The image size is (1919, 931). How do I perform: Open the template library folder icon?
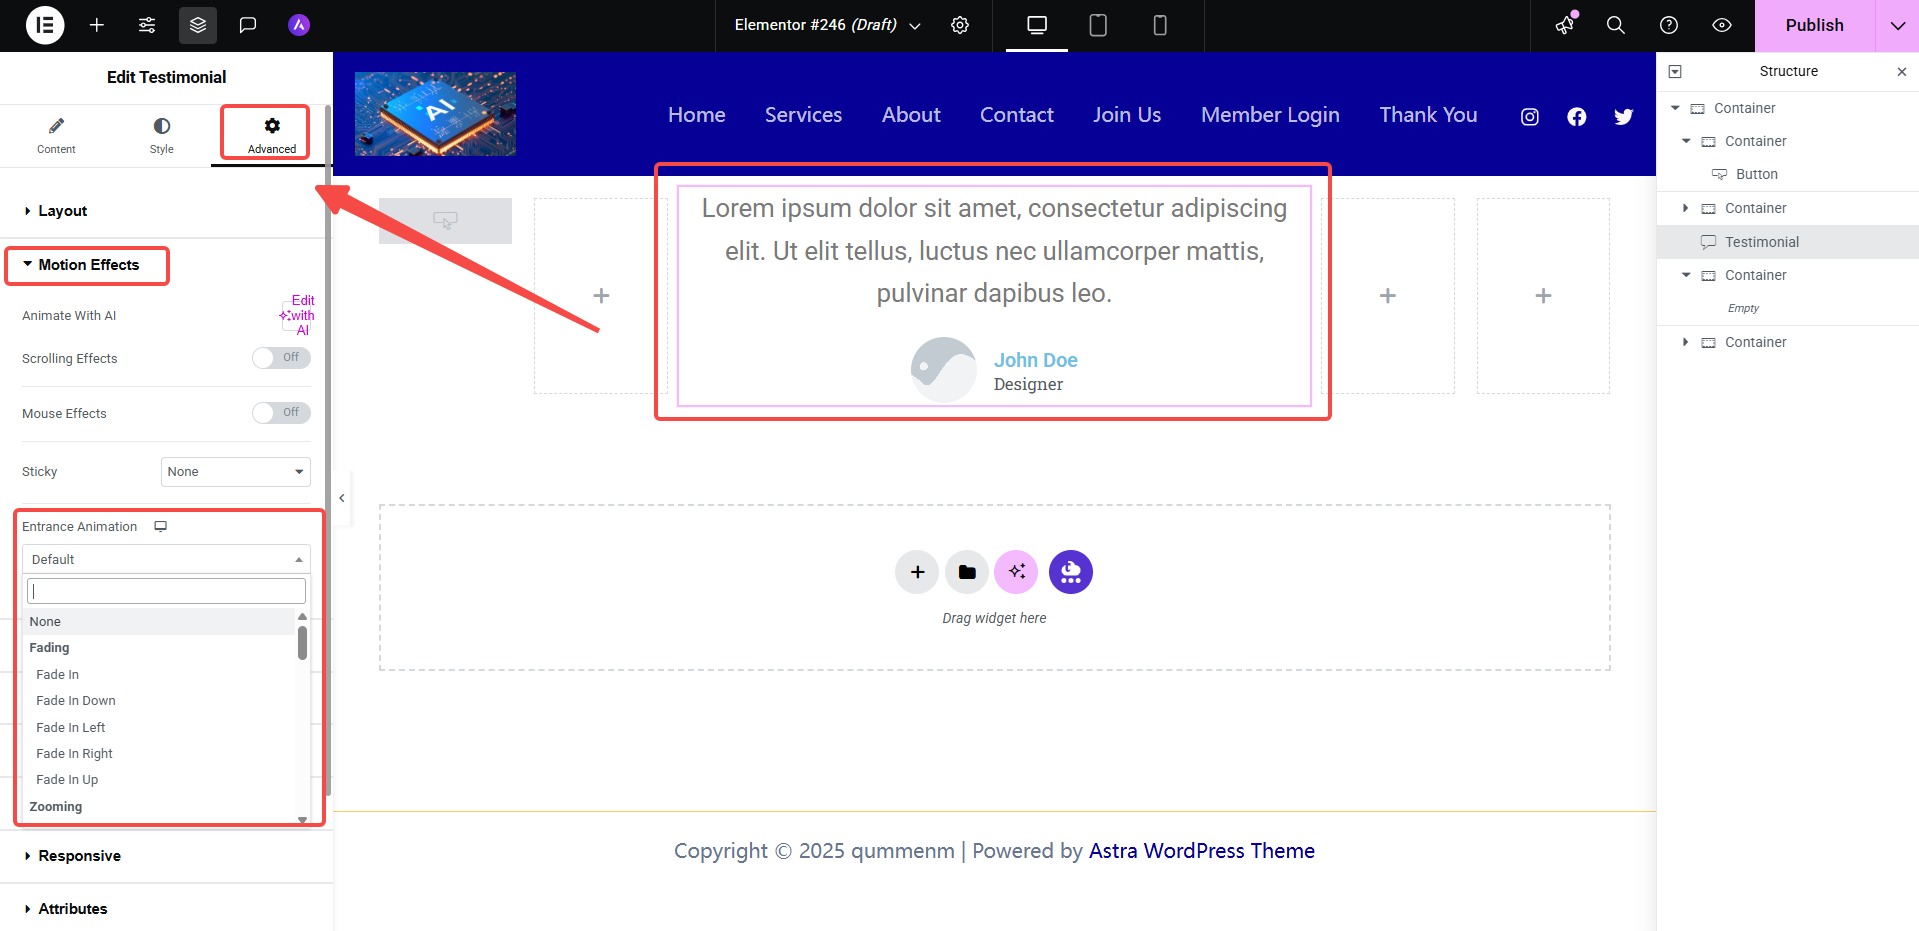tap(966, 571)
